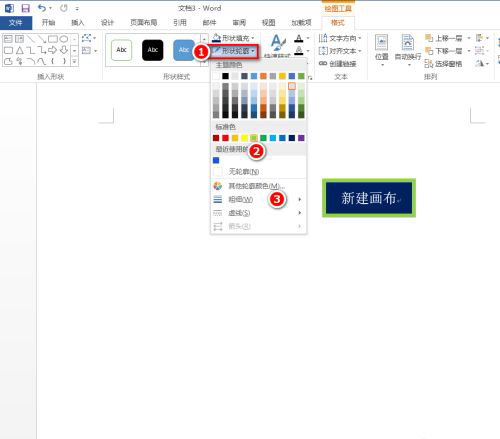Select the 新建画布 text box shape
The image size is (500, 439).
click(369, 198)
